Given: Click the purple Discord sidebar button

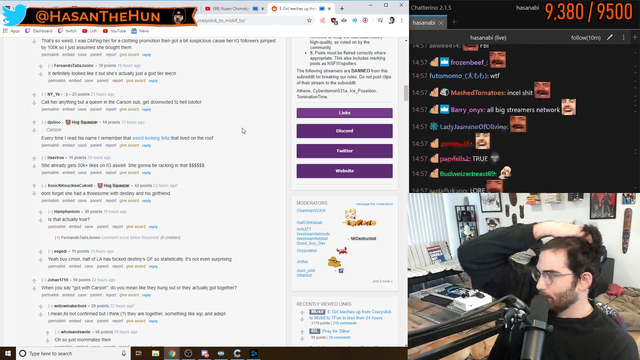Looking at the screenshot, I should pos(344,131).
